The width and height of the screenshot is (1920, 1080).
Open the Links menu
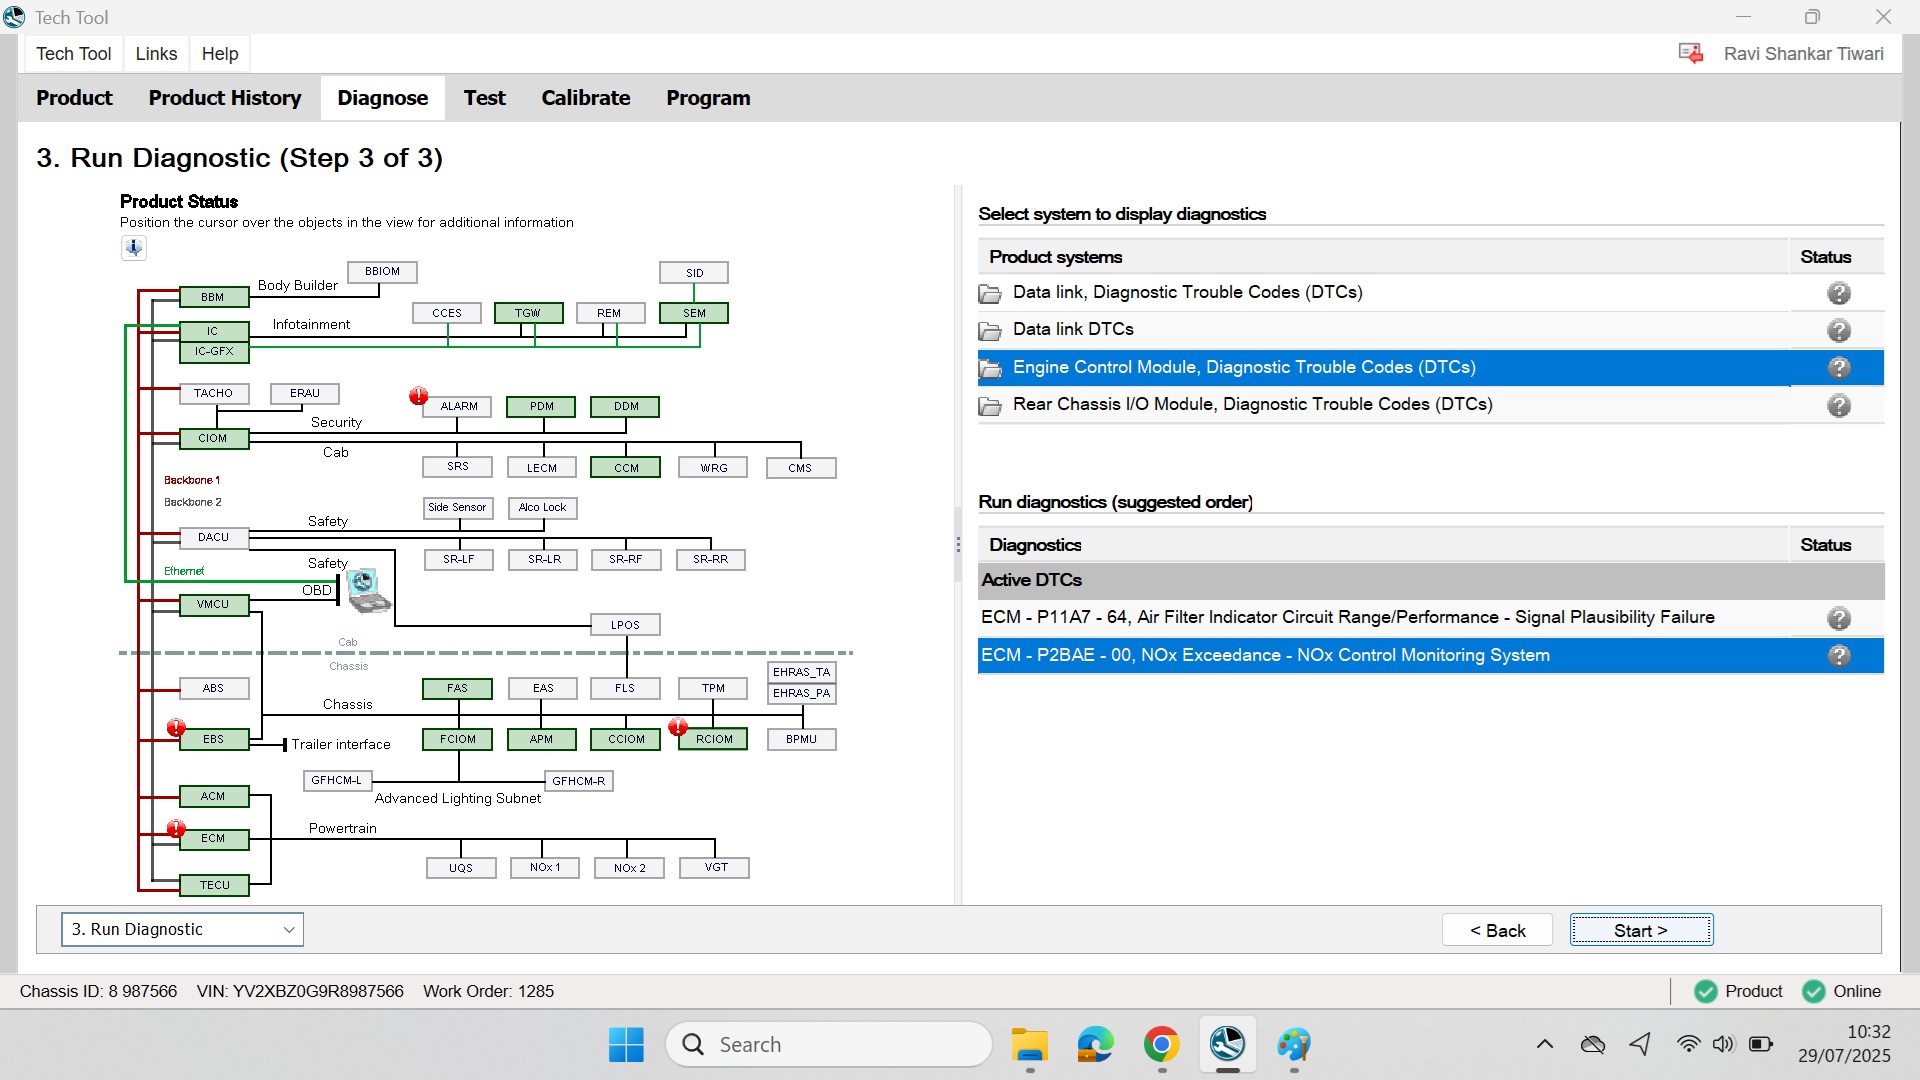(156, 54)
